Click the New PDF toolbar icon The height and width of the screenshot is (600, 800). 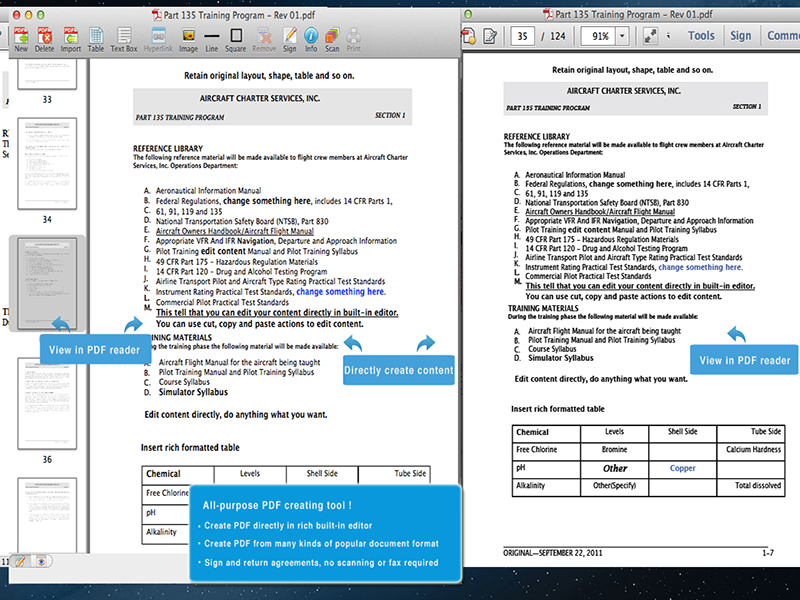21,39
